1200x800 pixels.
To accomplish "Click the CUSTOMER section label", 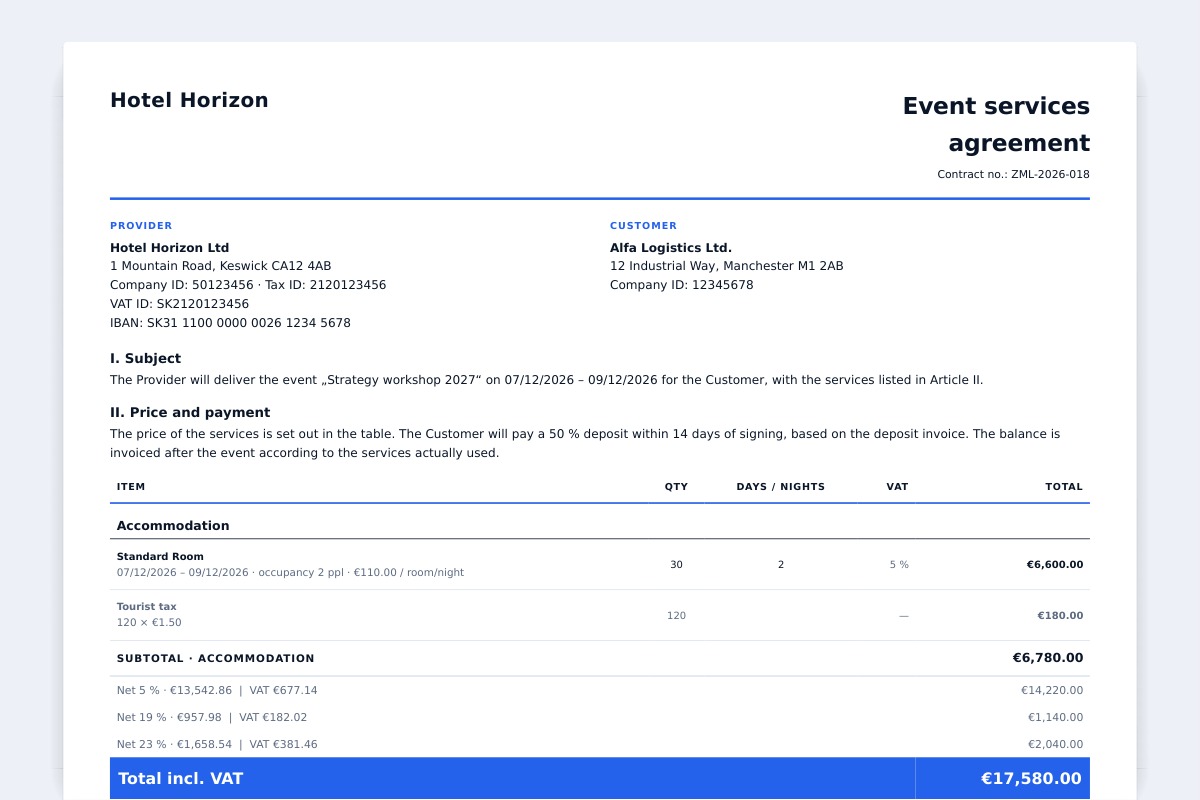I will pos(643,226).
